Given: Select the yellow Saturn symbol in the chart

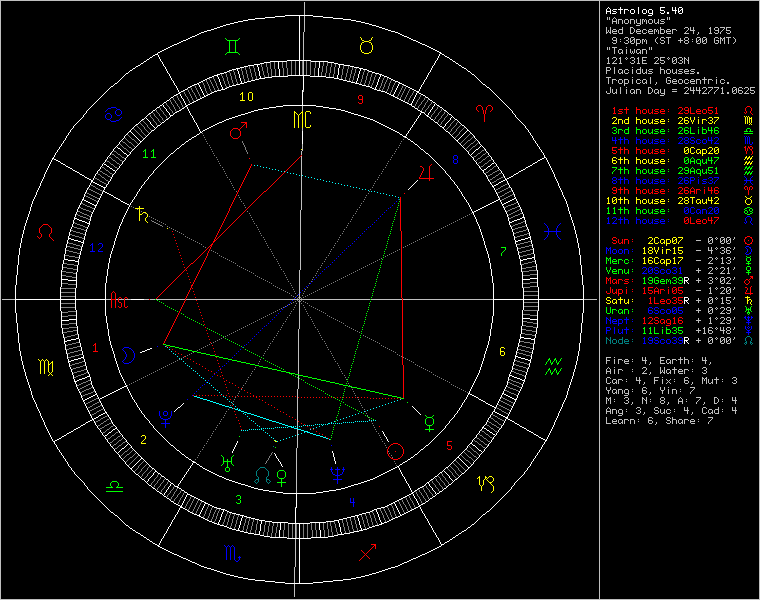Looking at the screenshot, I should (142, 214).
